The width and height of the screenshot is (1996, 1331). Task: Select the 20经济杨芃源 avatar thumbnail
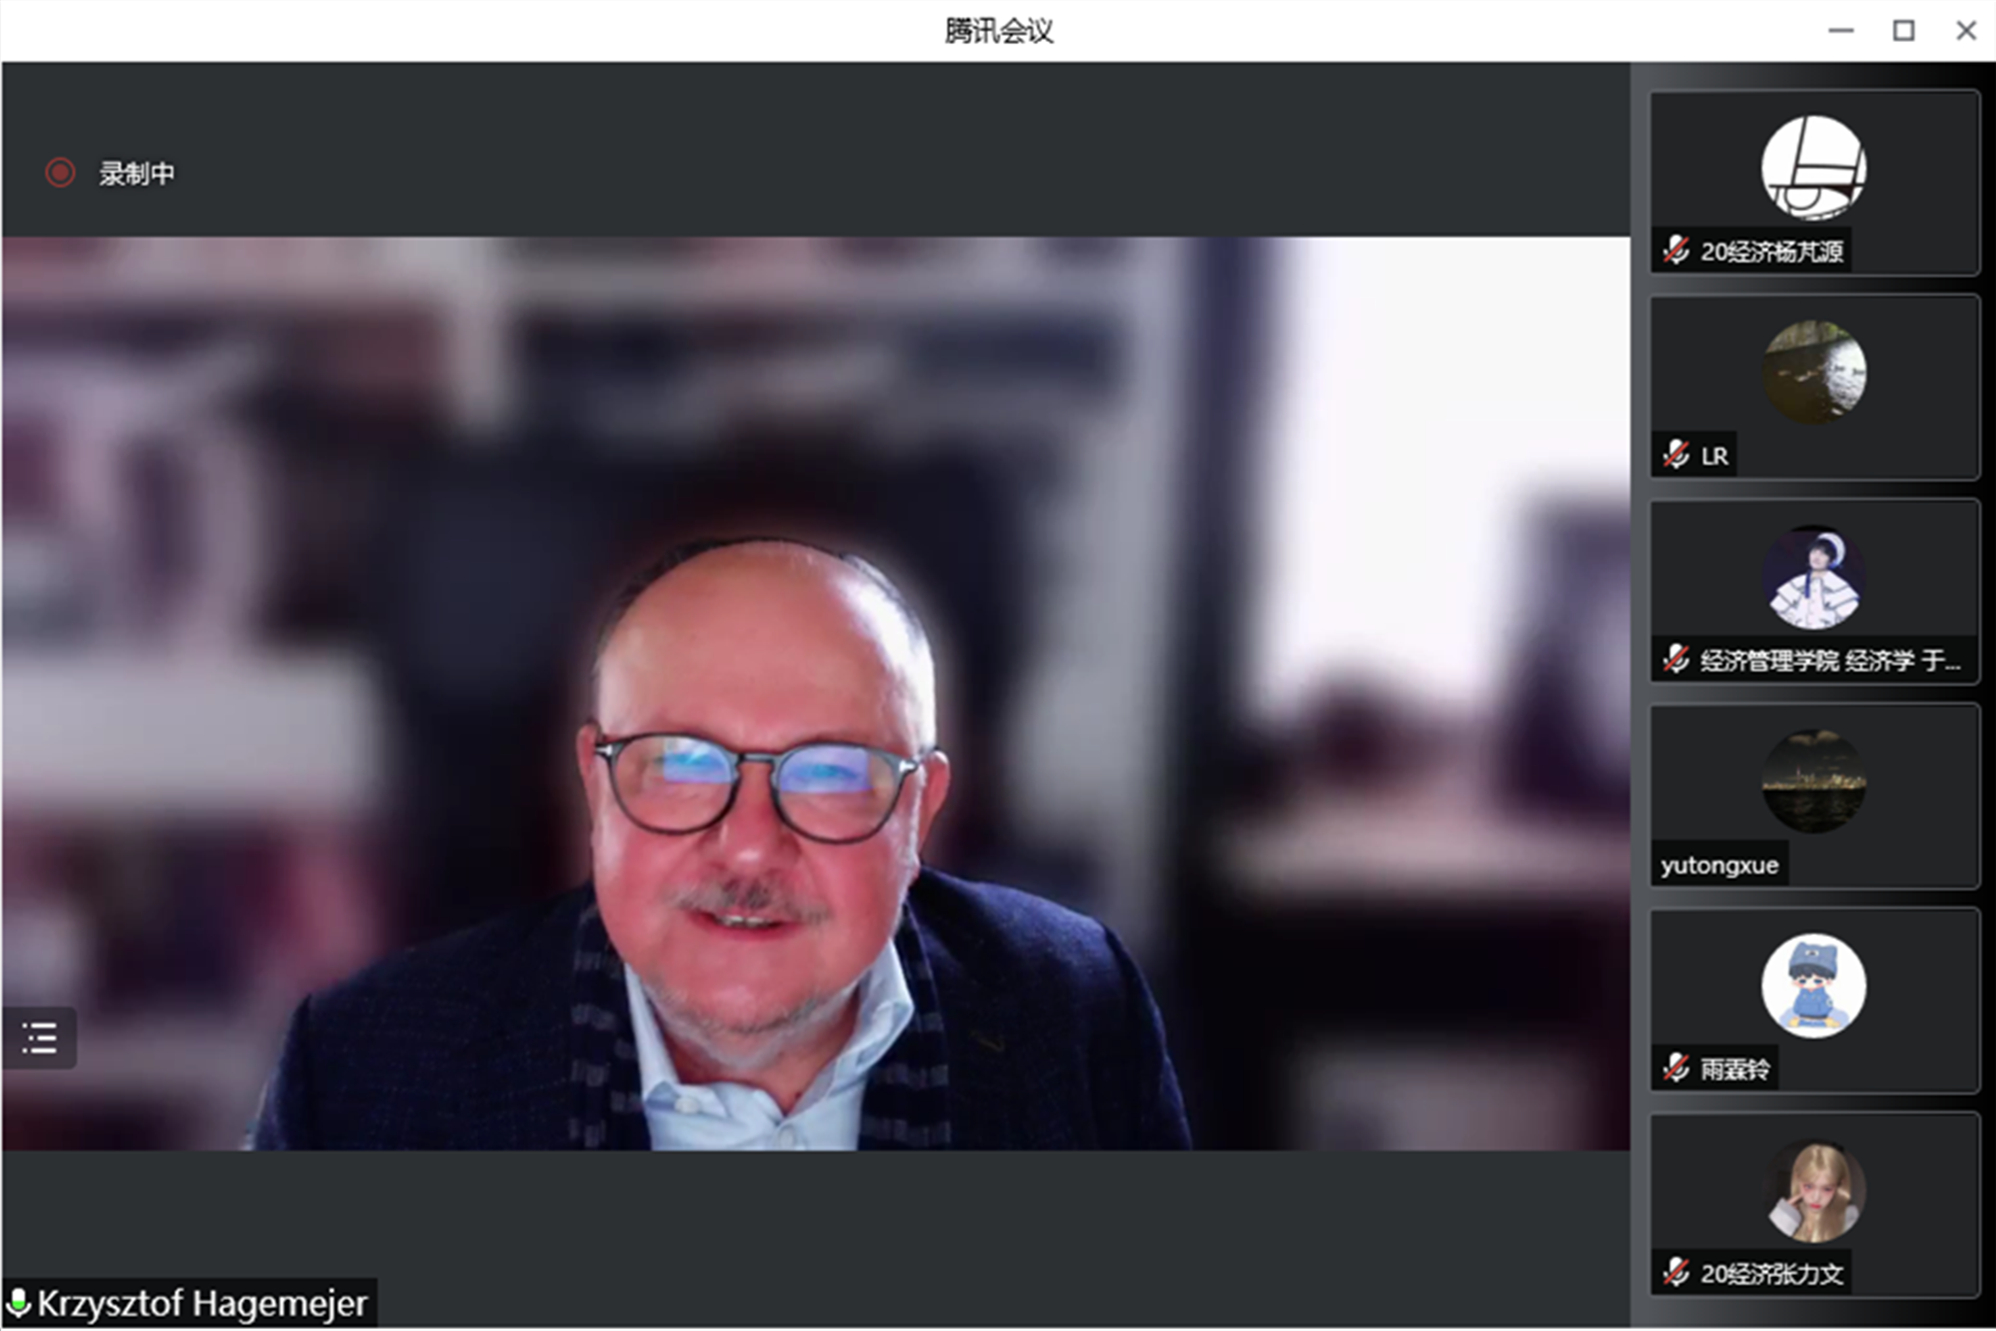(1813, 167)
